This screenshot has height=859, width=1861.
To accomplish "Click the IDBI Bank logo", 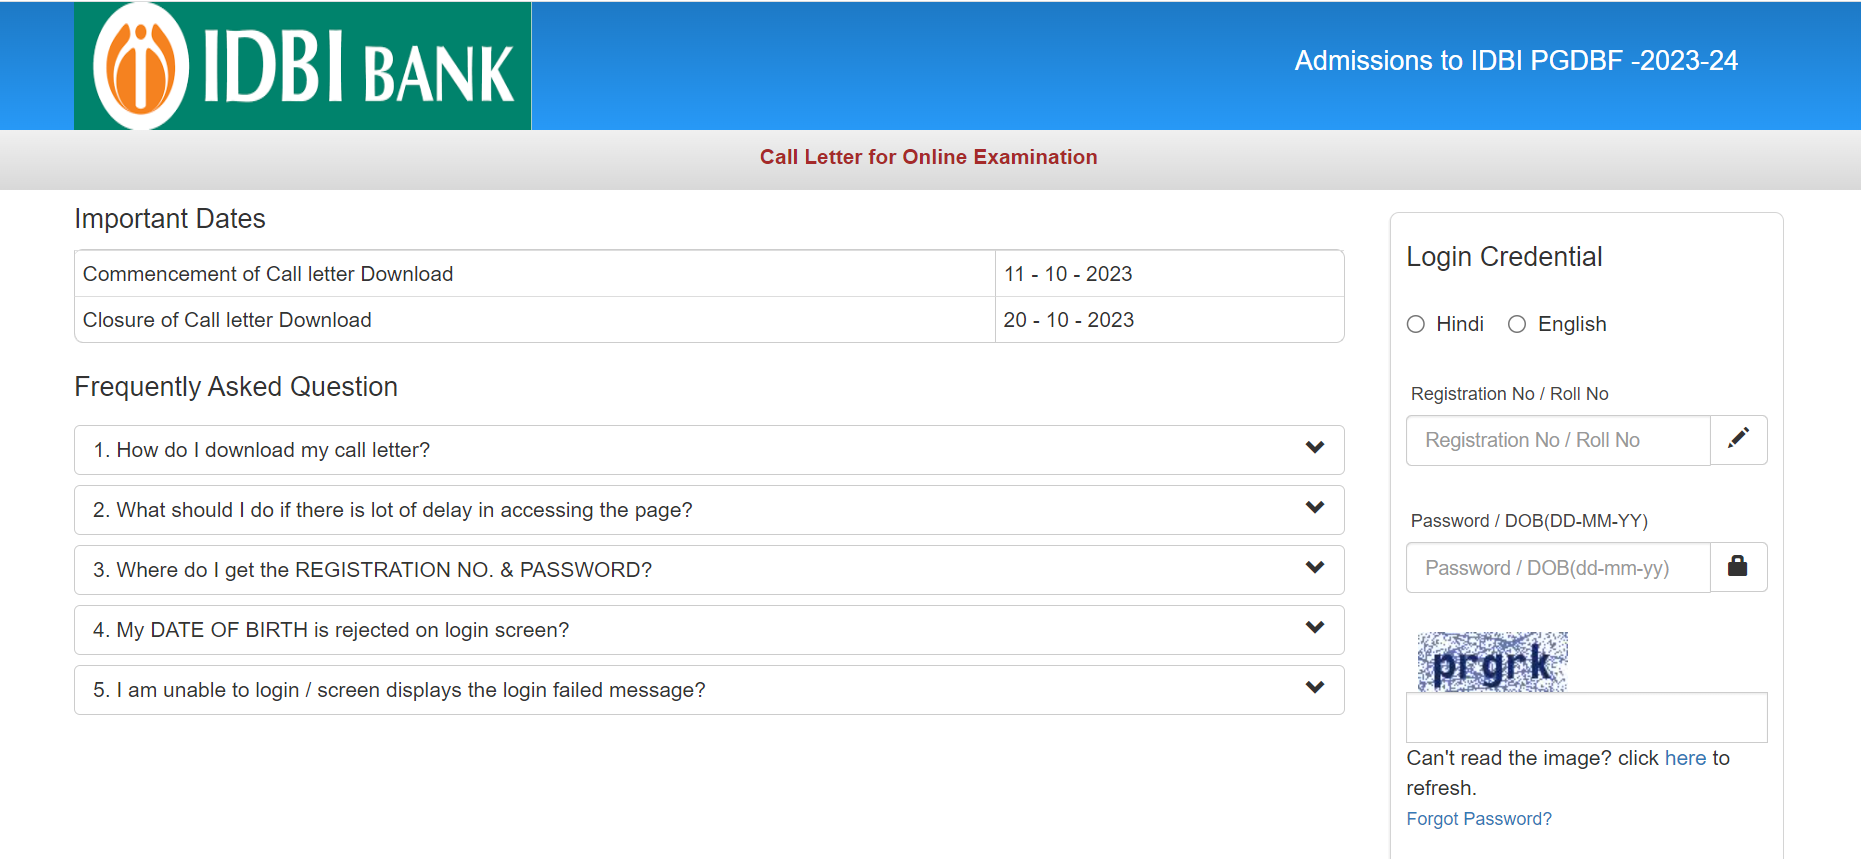I will point(302,66).
